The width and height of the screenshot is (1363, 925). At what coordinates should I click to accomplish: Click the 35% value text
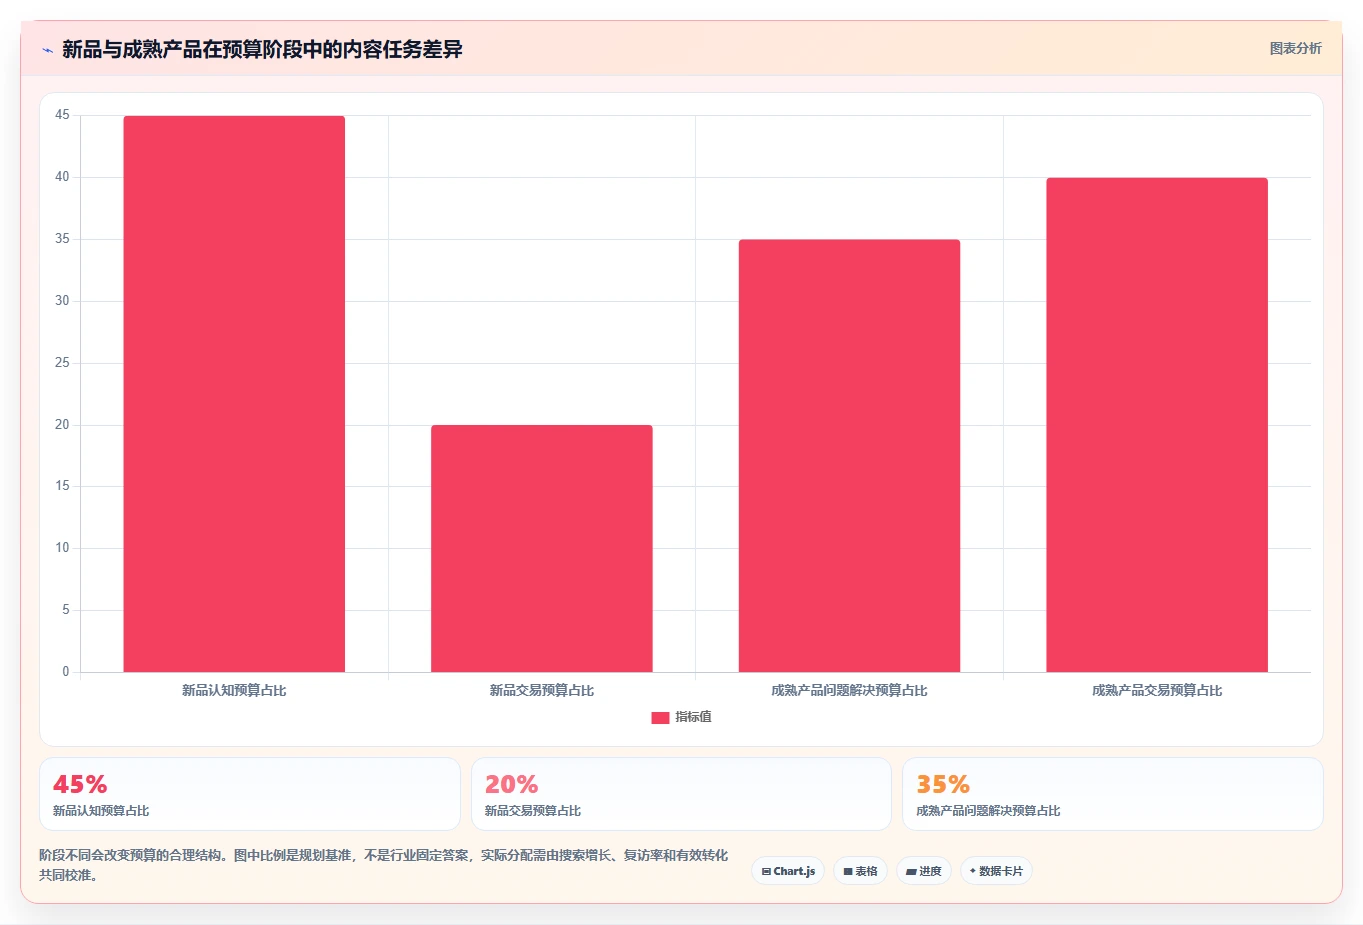(943, 784)
